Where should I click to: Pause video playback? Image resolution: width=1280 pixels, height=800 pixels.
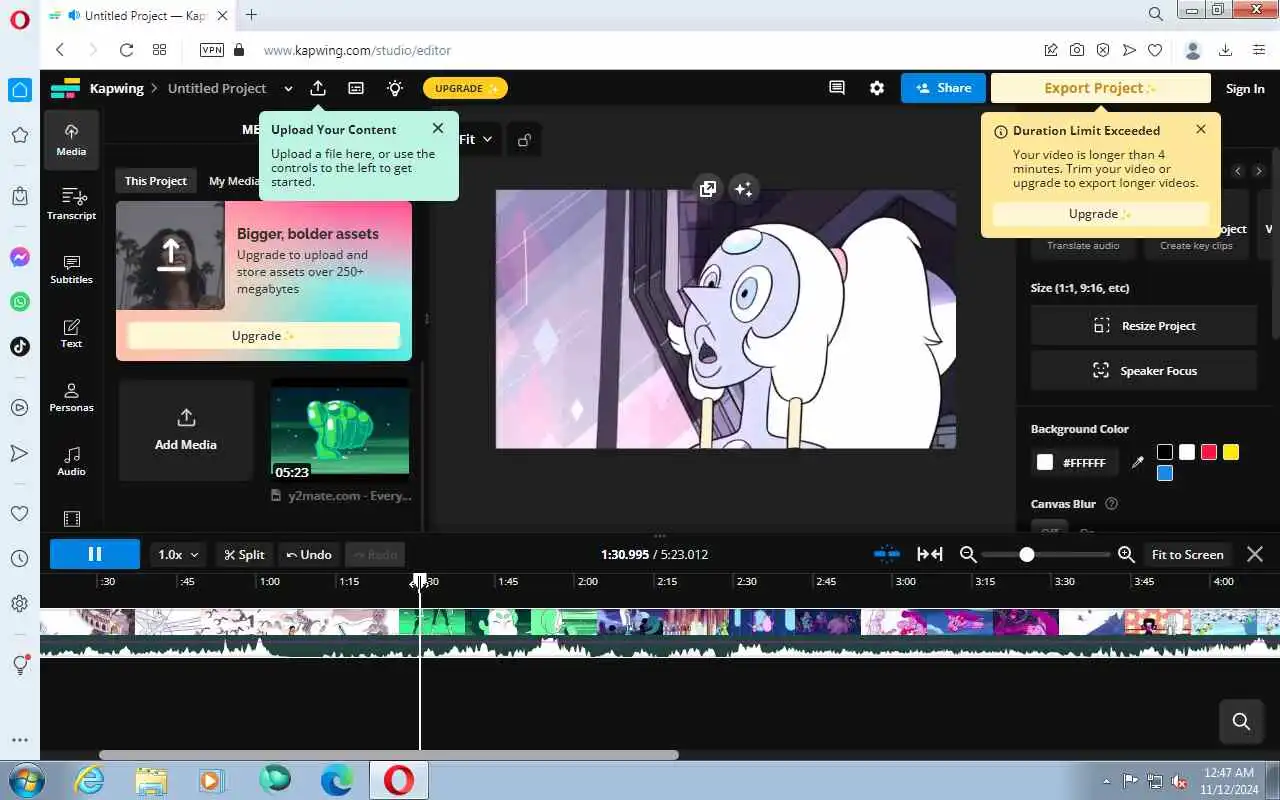(95, 554)
